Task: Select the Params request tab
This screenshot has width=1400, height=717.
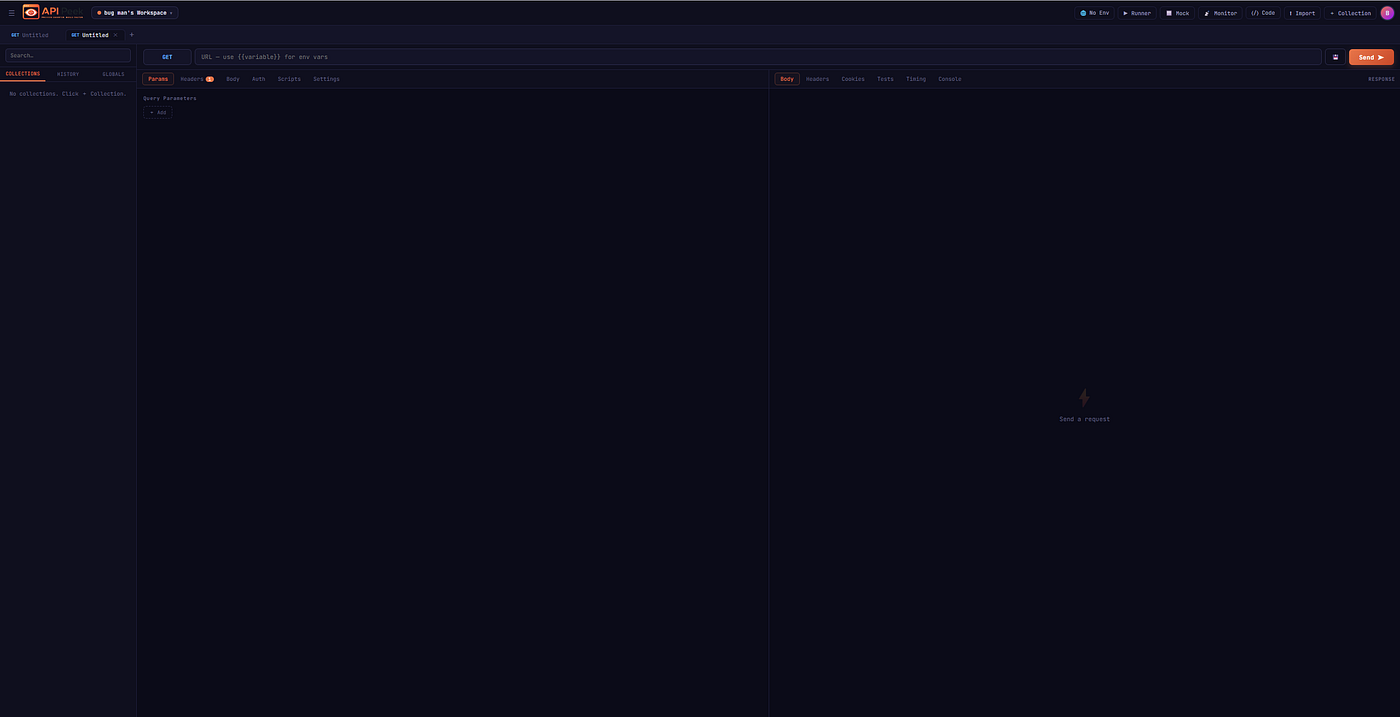Action: point(158,79)
